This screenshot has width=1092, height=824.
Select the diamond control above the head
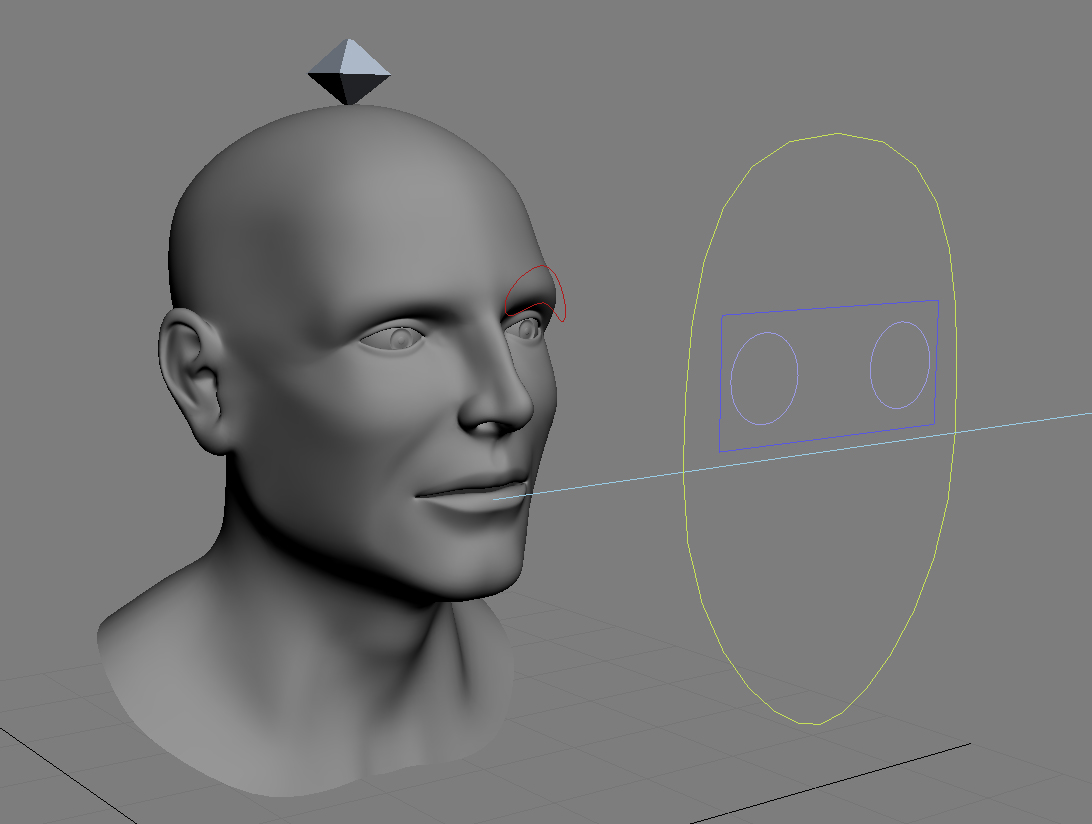350,72
